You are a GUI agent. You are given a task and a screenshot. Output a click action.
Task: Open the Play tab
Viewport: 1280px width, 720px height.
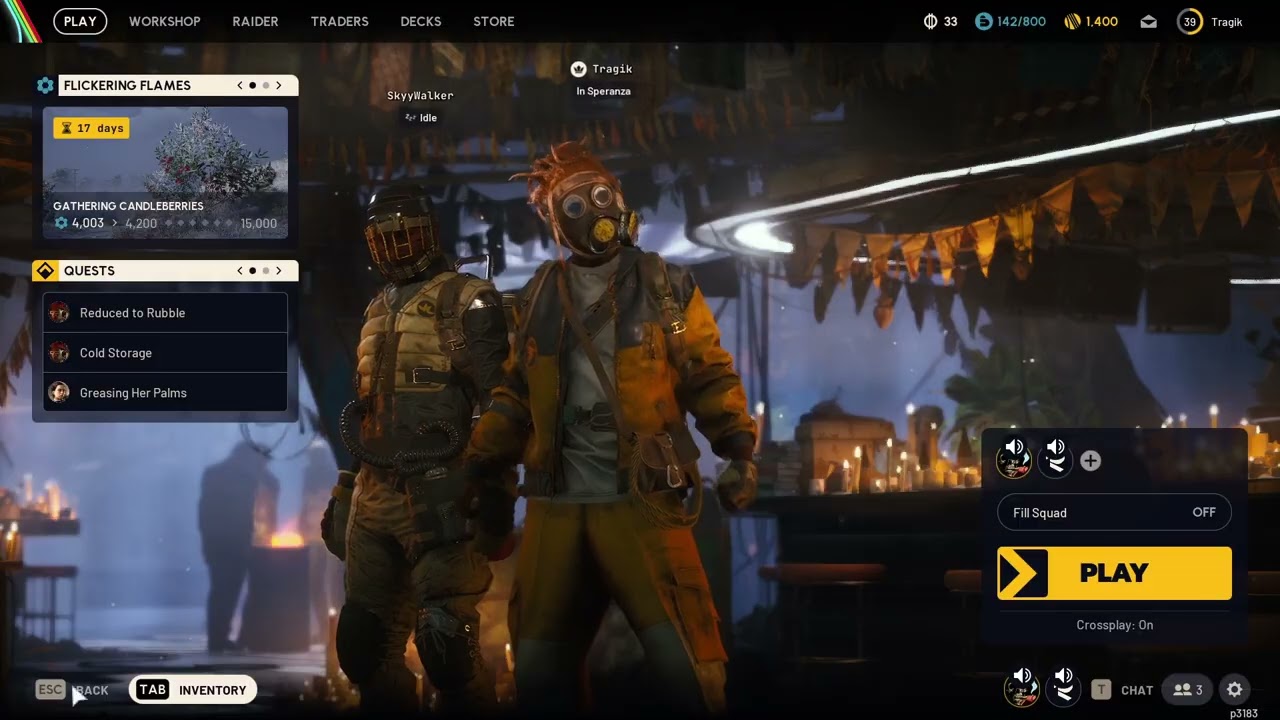(80, 21)
